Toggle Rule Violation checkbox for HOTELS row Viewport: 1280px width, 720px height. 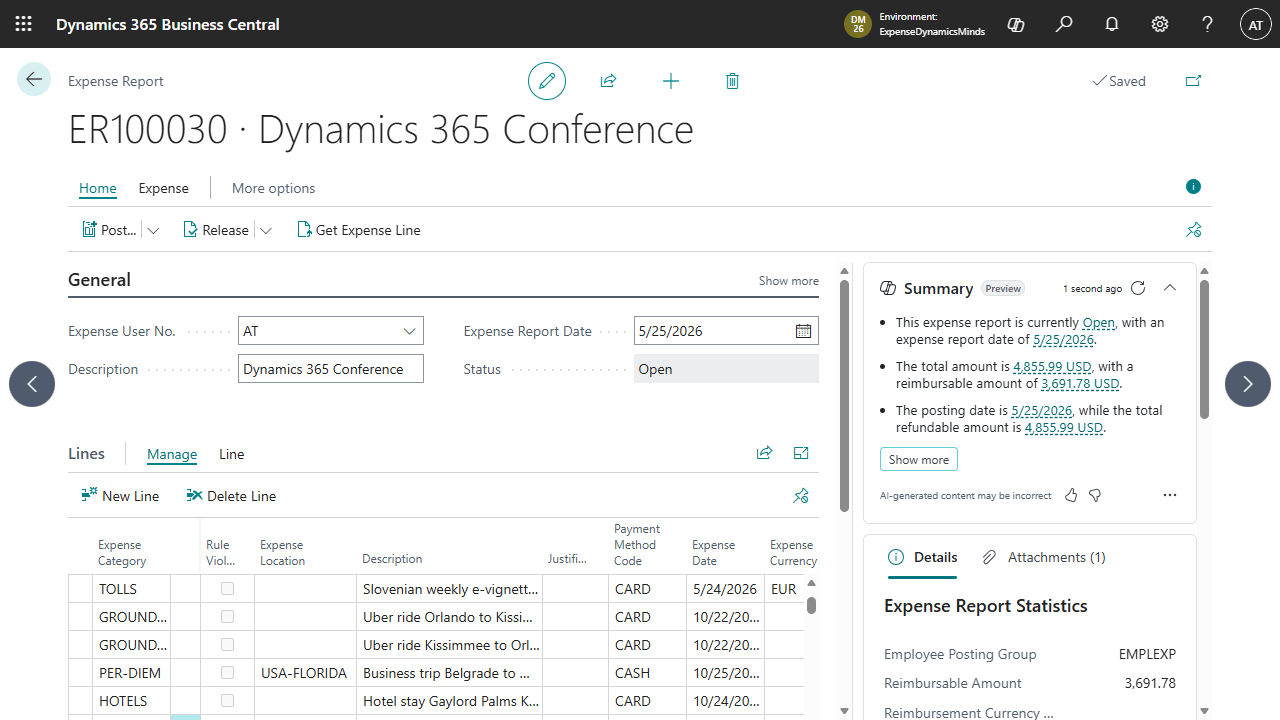pos(227,701)
